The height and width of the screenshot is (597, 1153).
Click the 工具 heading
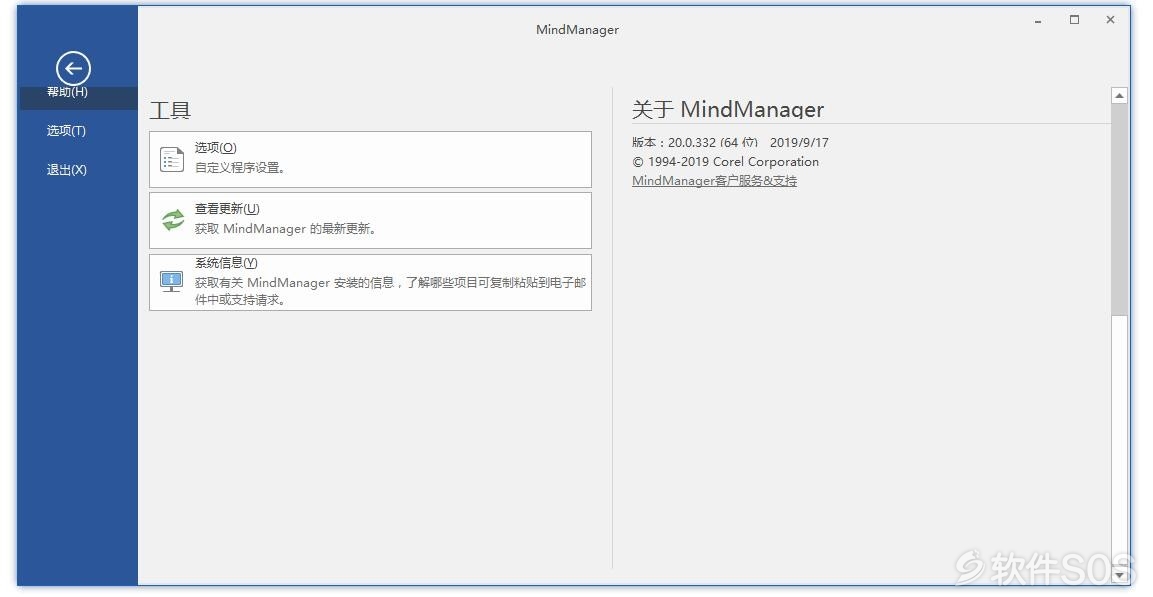pyautogui.click(x=170, y=111)
